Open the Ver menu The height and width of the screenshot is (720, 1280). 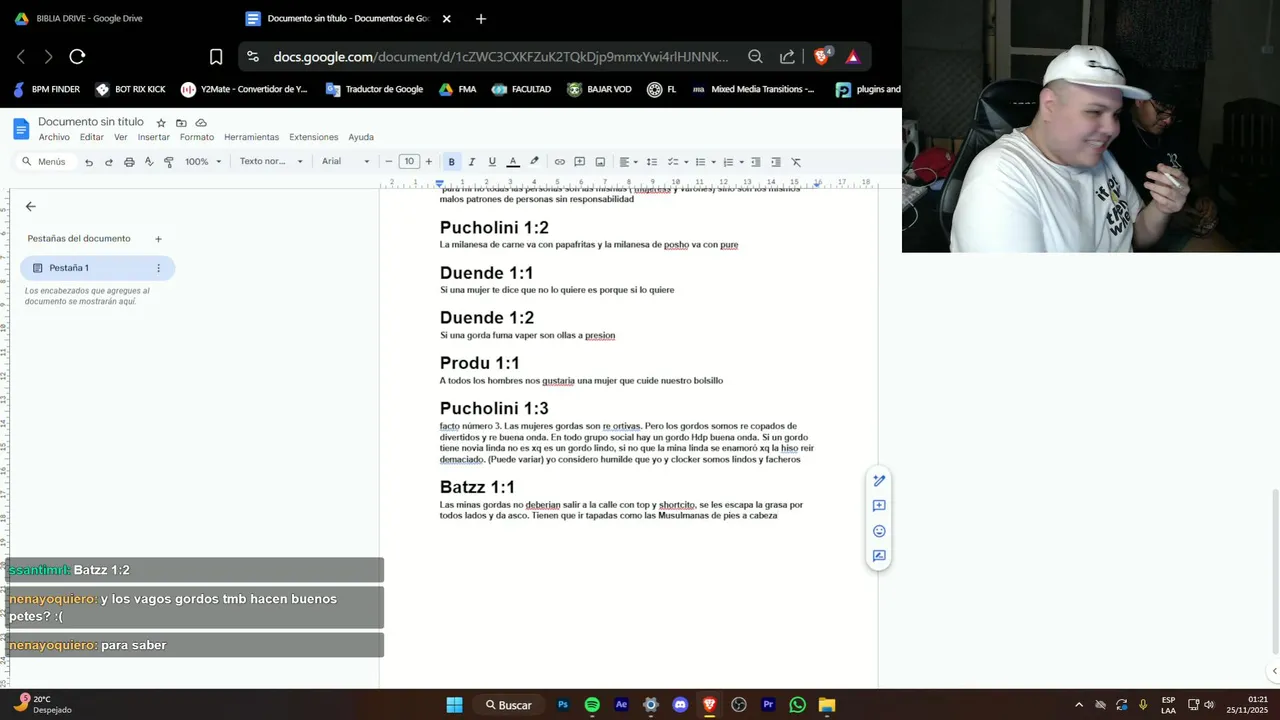coord(121,137)
